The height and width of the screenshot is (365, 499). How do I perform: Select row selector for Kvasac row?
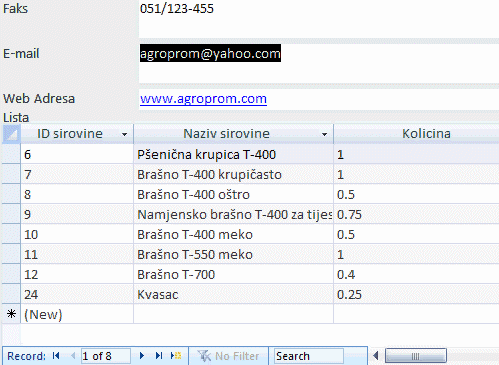click(11, 294)
